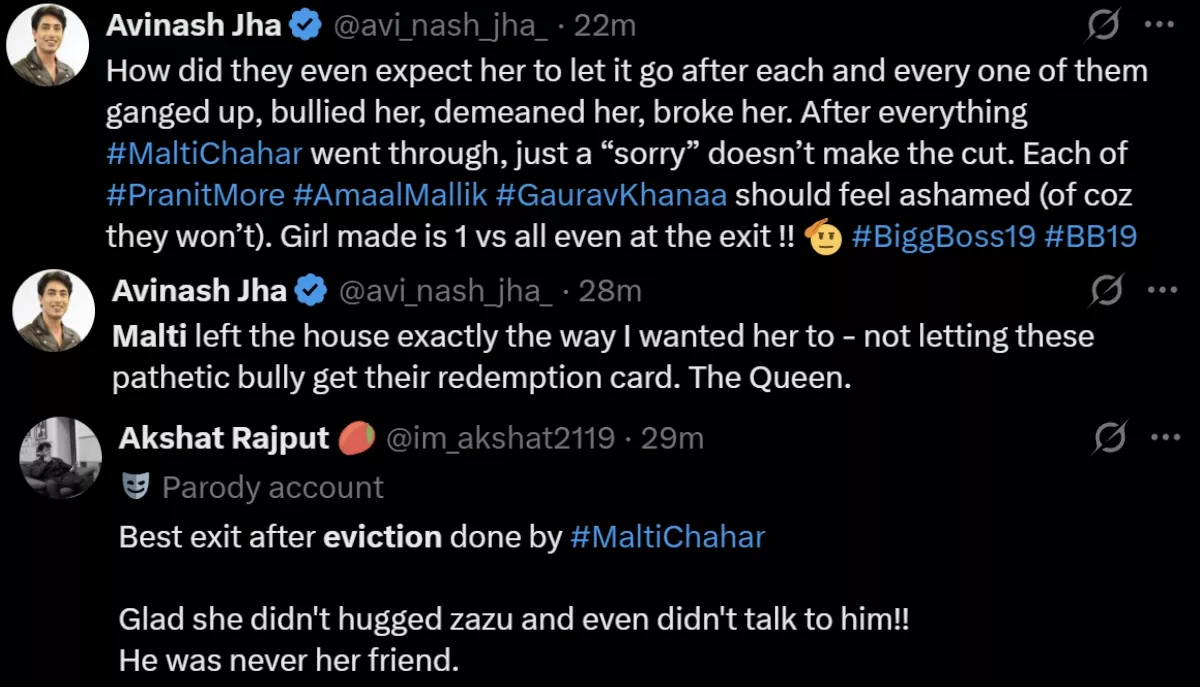1200x687 pixels.
Task: Click verified badge on second Avinash Jha tweet
Action: coord(311,291)
